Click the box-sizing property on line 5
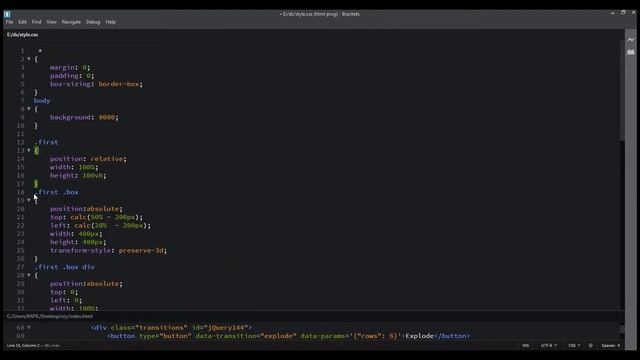The width and height of the screenshot is (640, 360). click(x=70, y=84)
